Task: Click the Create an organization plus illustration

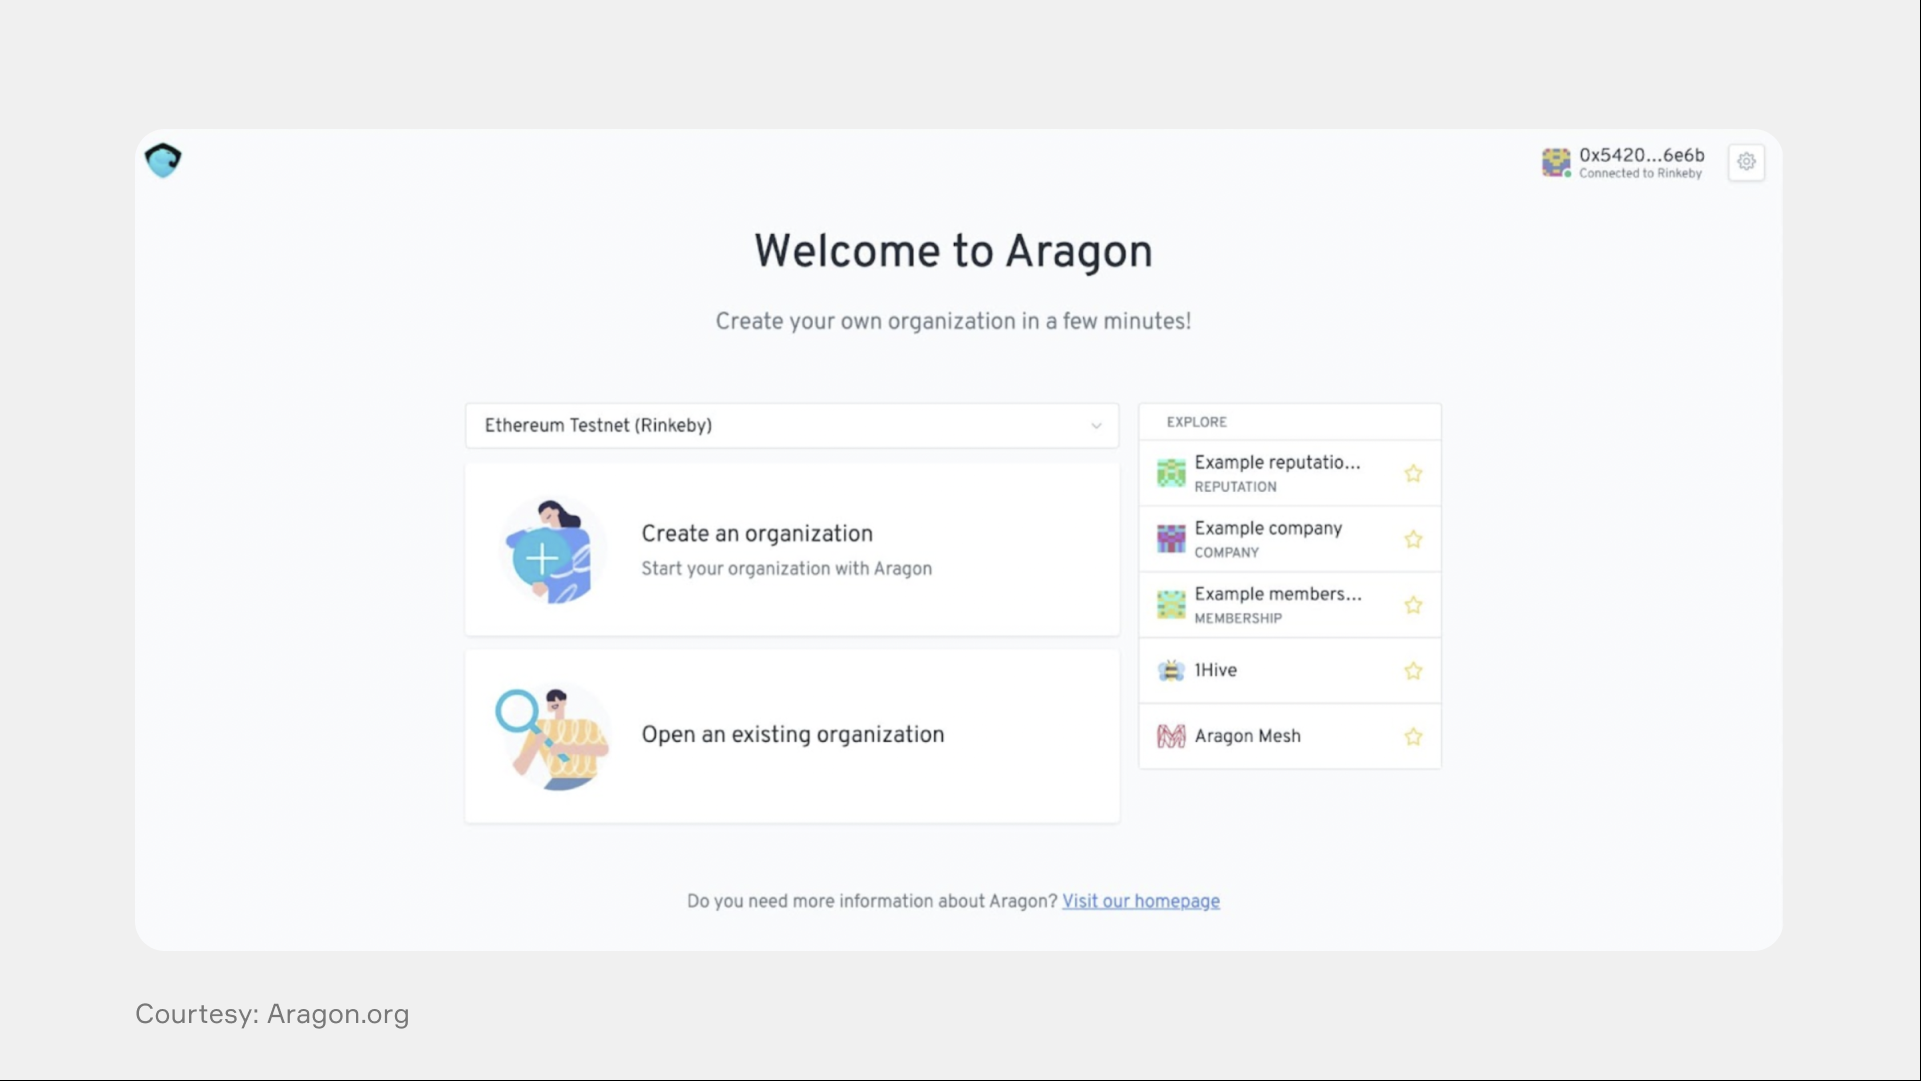Action: tap(552, 550)
